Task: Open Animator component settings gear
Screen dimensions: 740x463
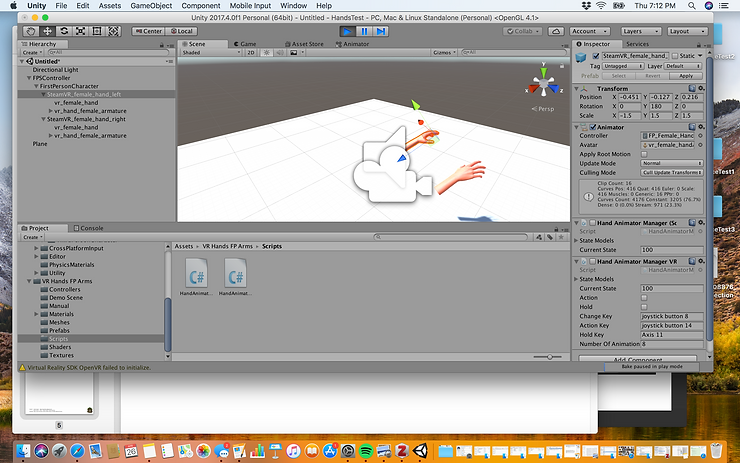Action: [x=701, y=127]
